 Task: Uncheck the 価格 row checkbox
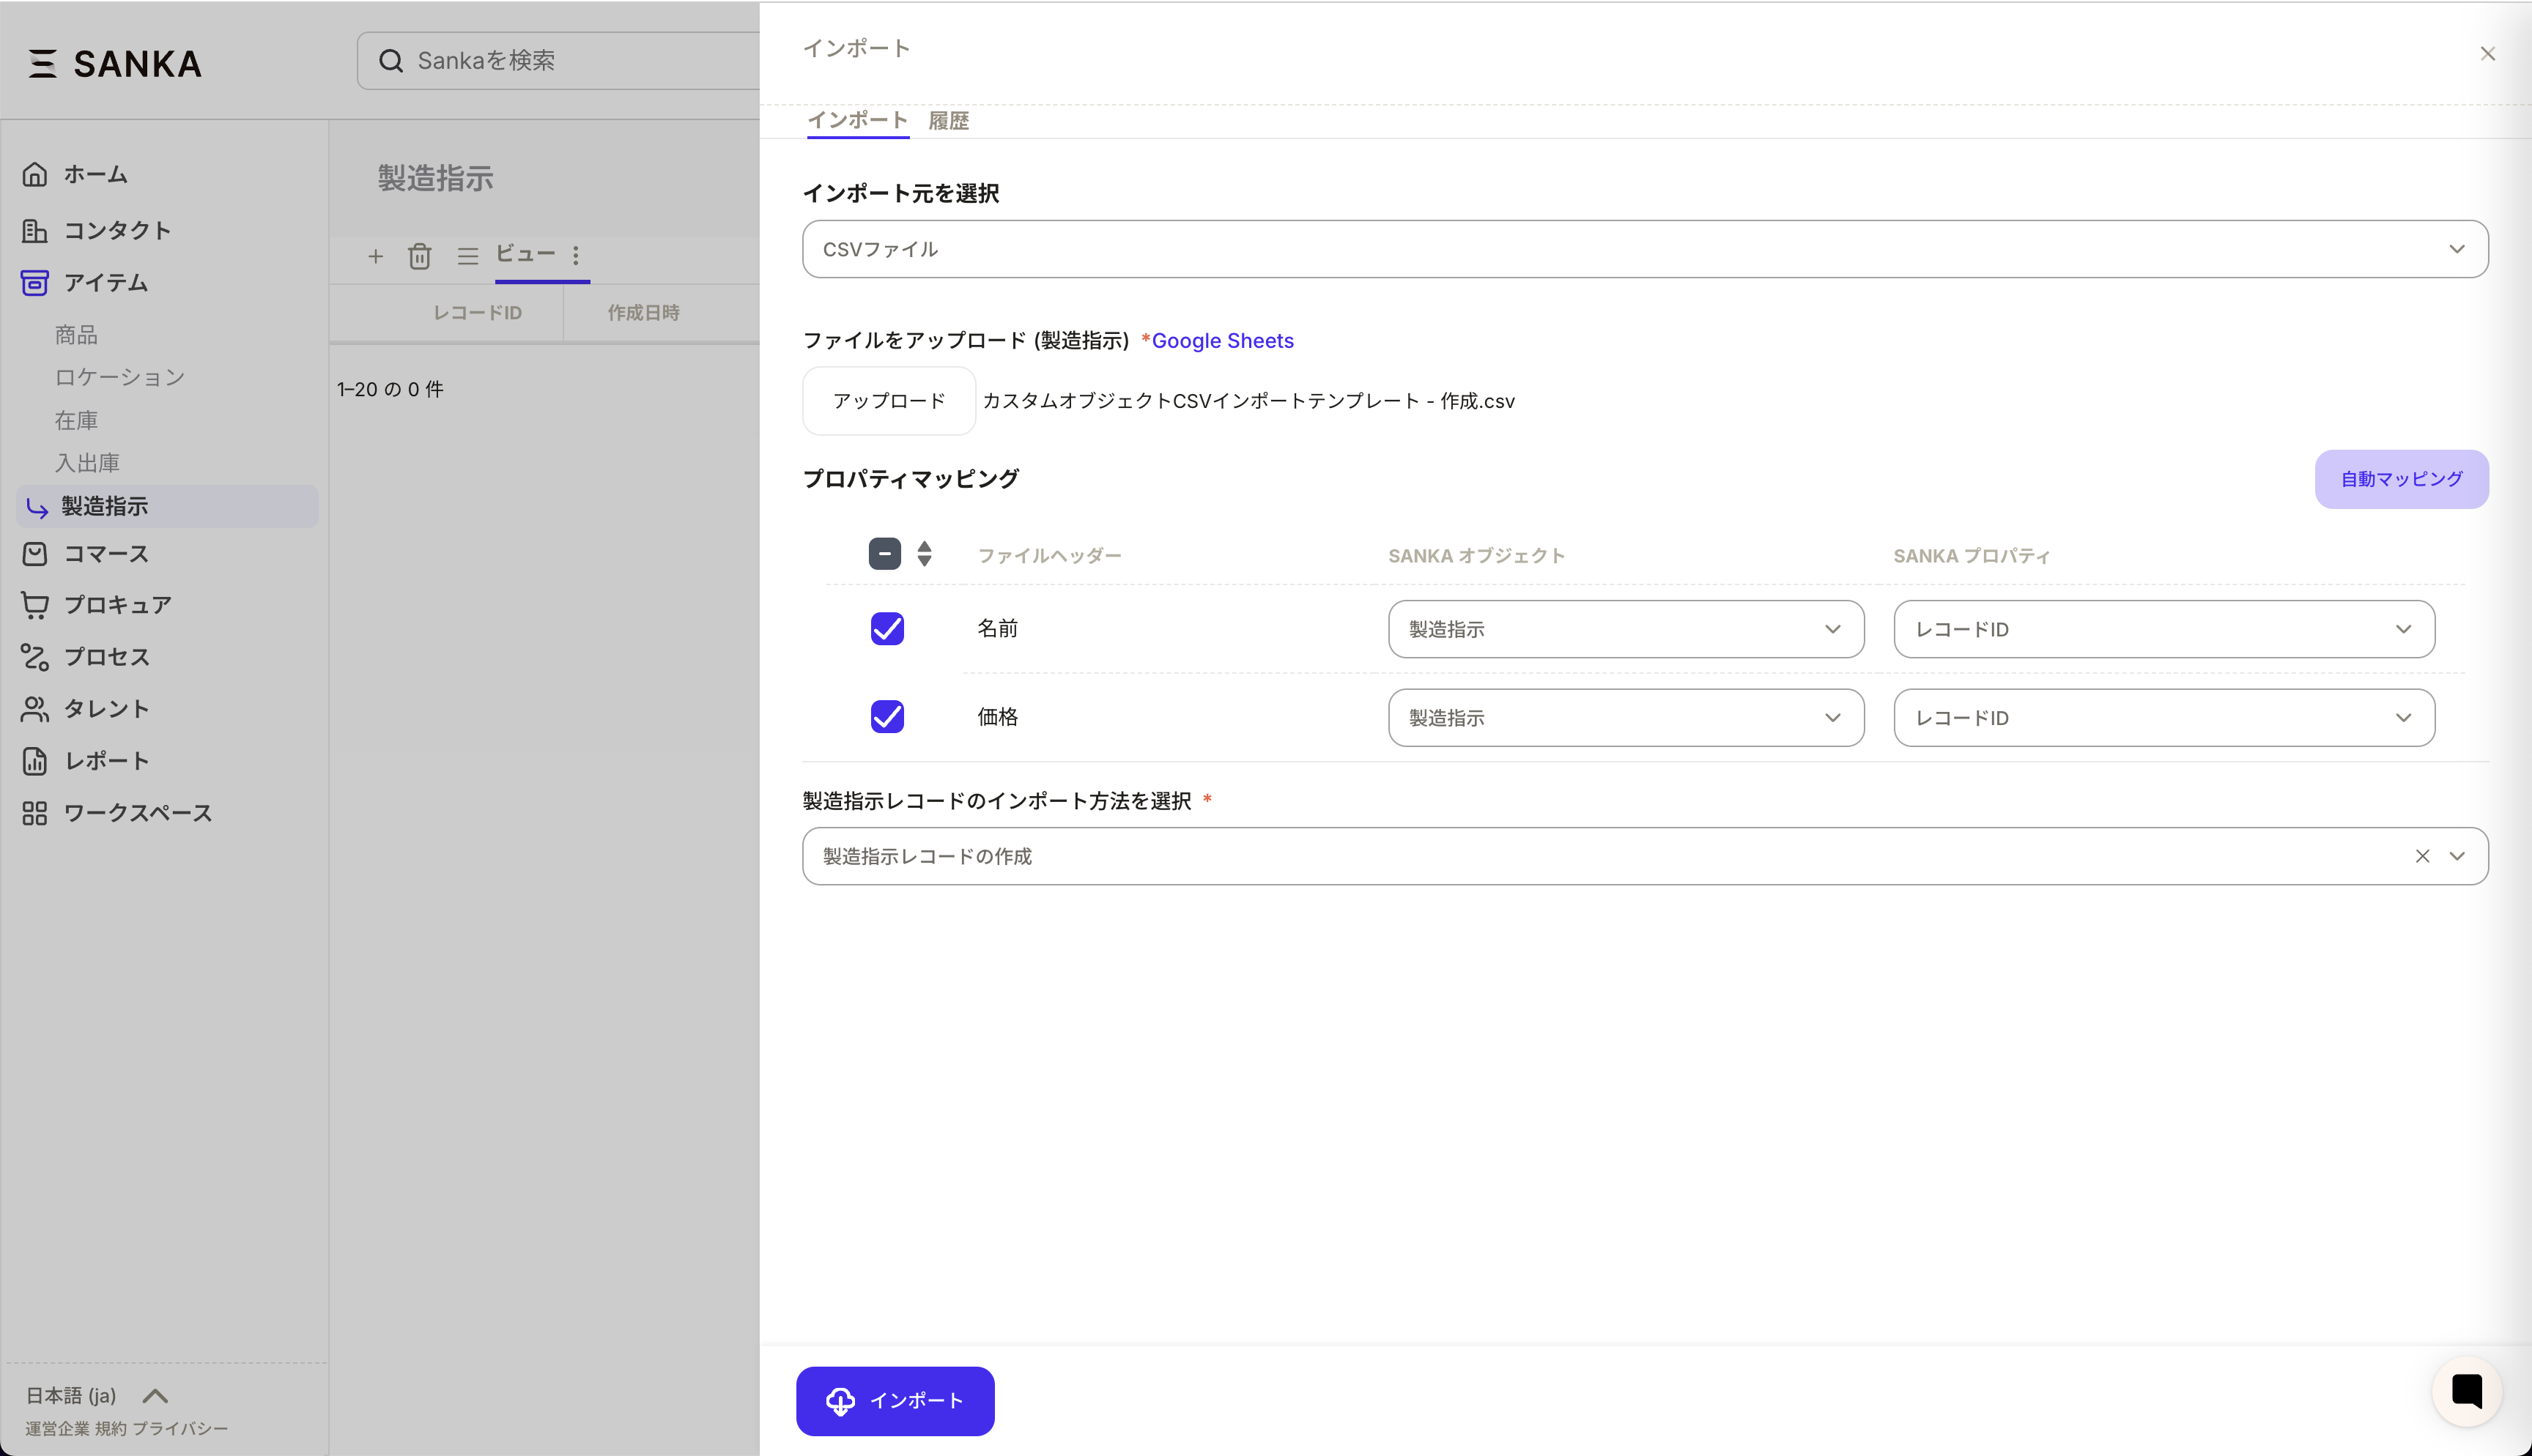[x=887, y=717]
